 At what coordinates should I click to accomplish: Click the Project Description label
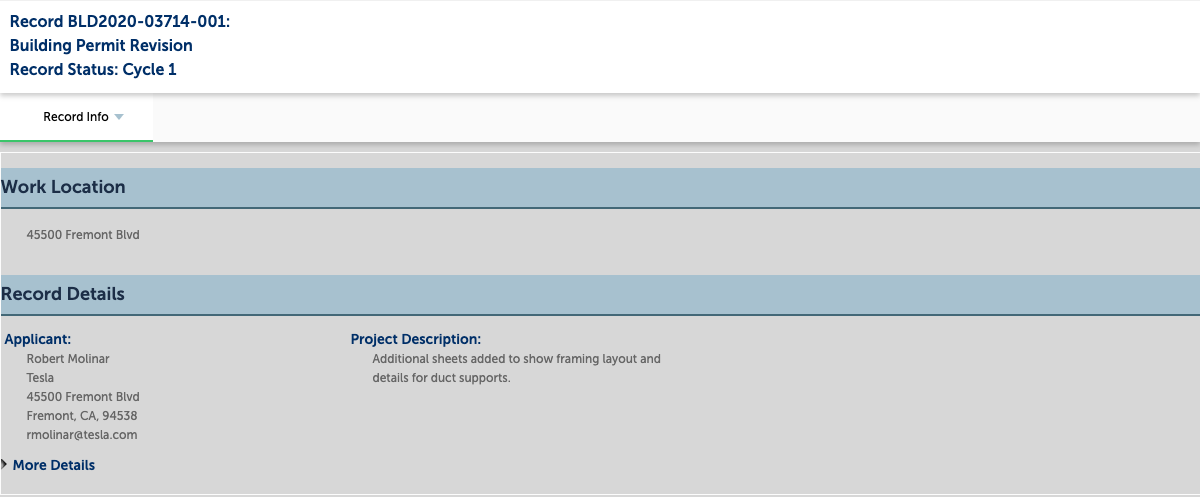[416, 340]
